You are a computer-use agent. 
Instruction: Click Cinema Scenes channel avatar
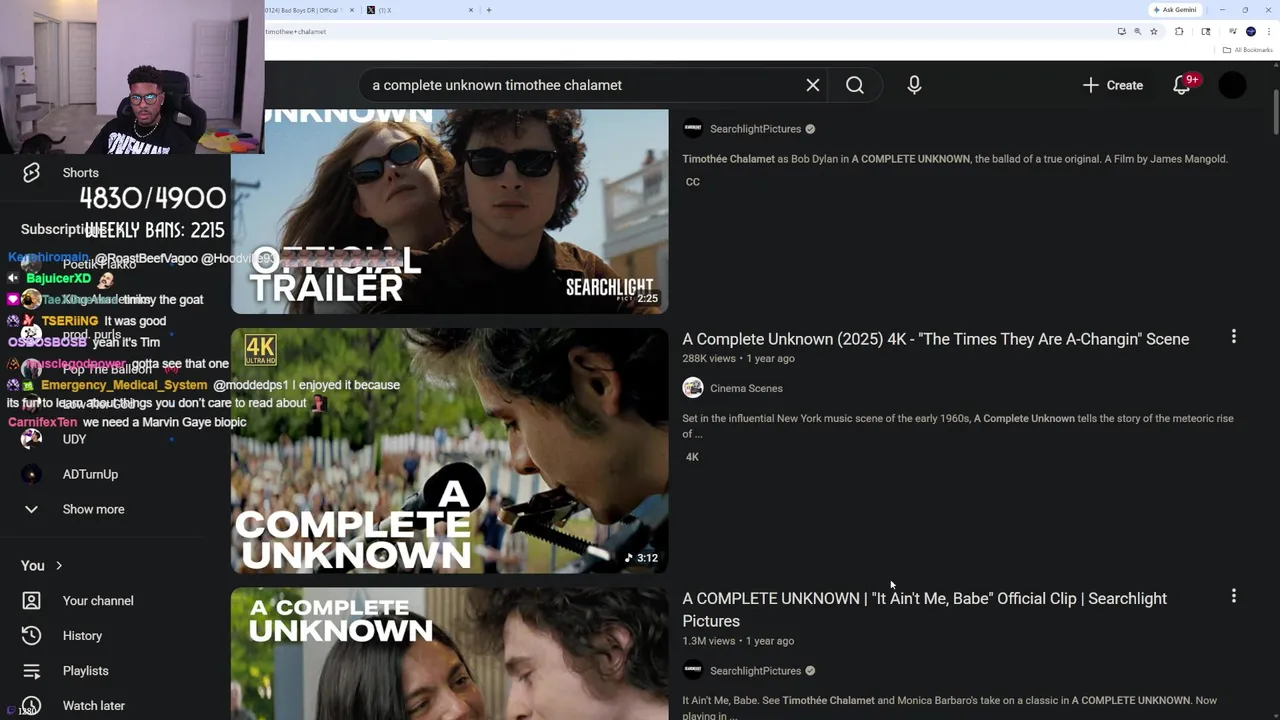click(x=693, y=388)
